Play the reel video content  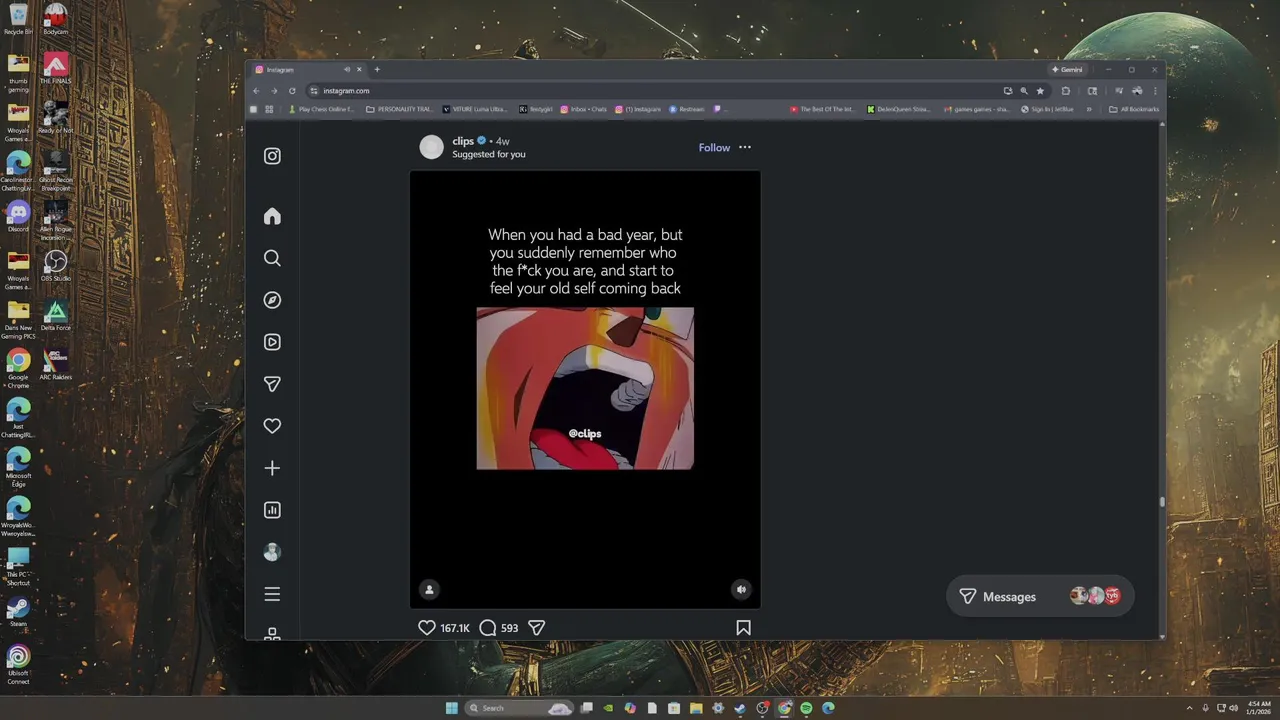click(x=585, y=389)
